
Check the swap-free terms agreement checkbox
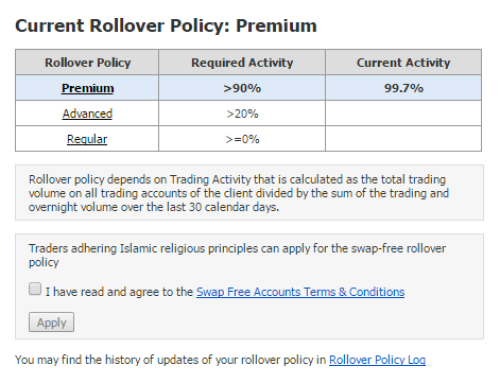(x=35, y=289)
